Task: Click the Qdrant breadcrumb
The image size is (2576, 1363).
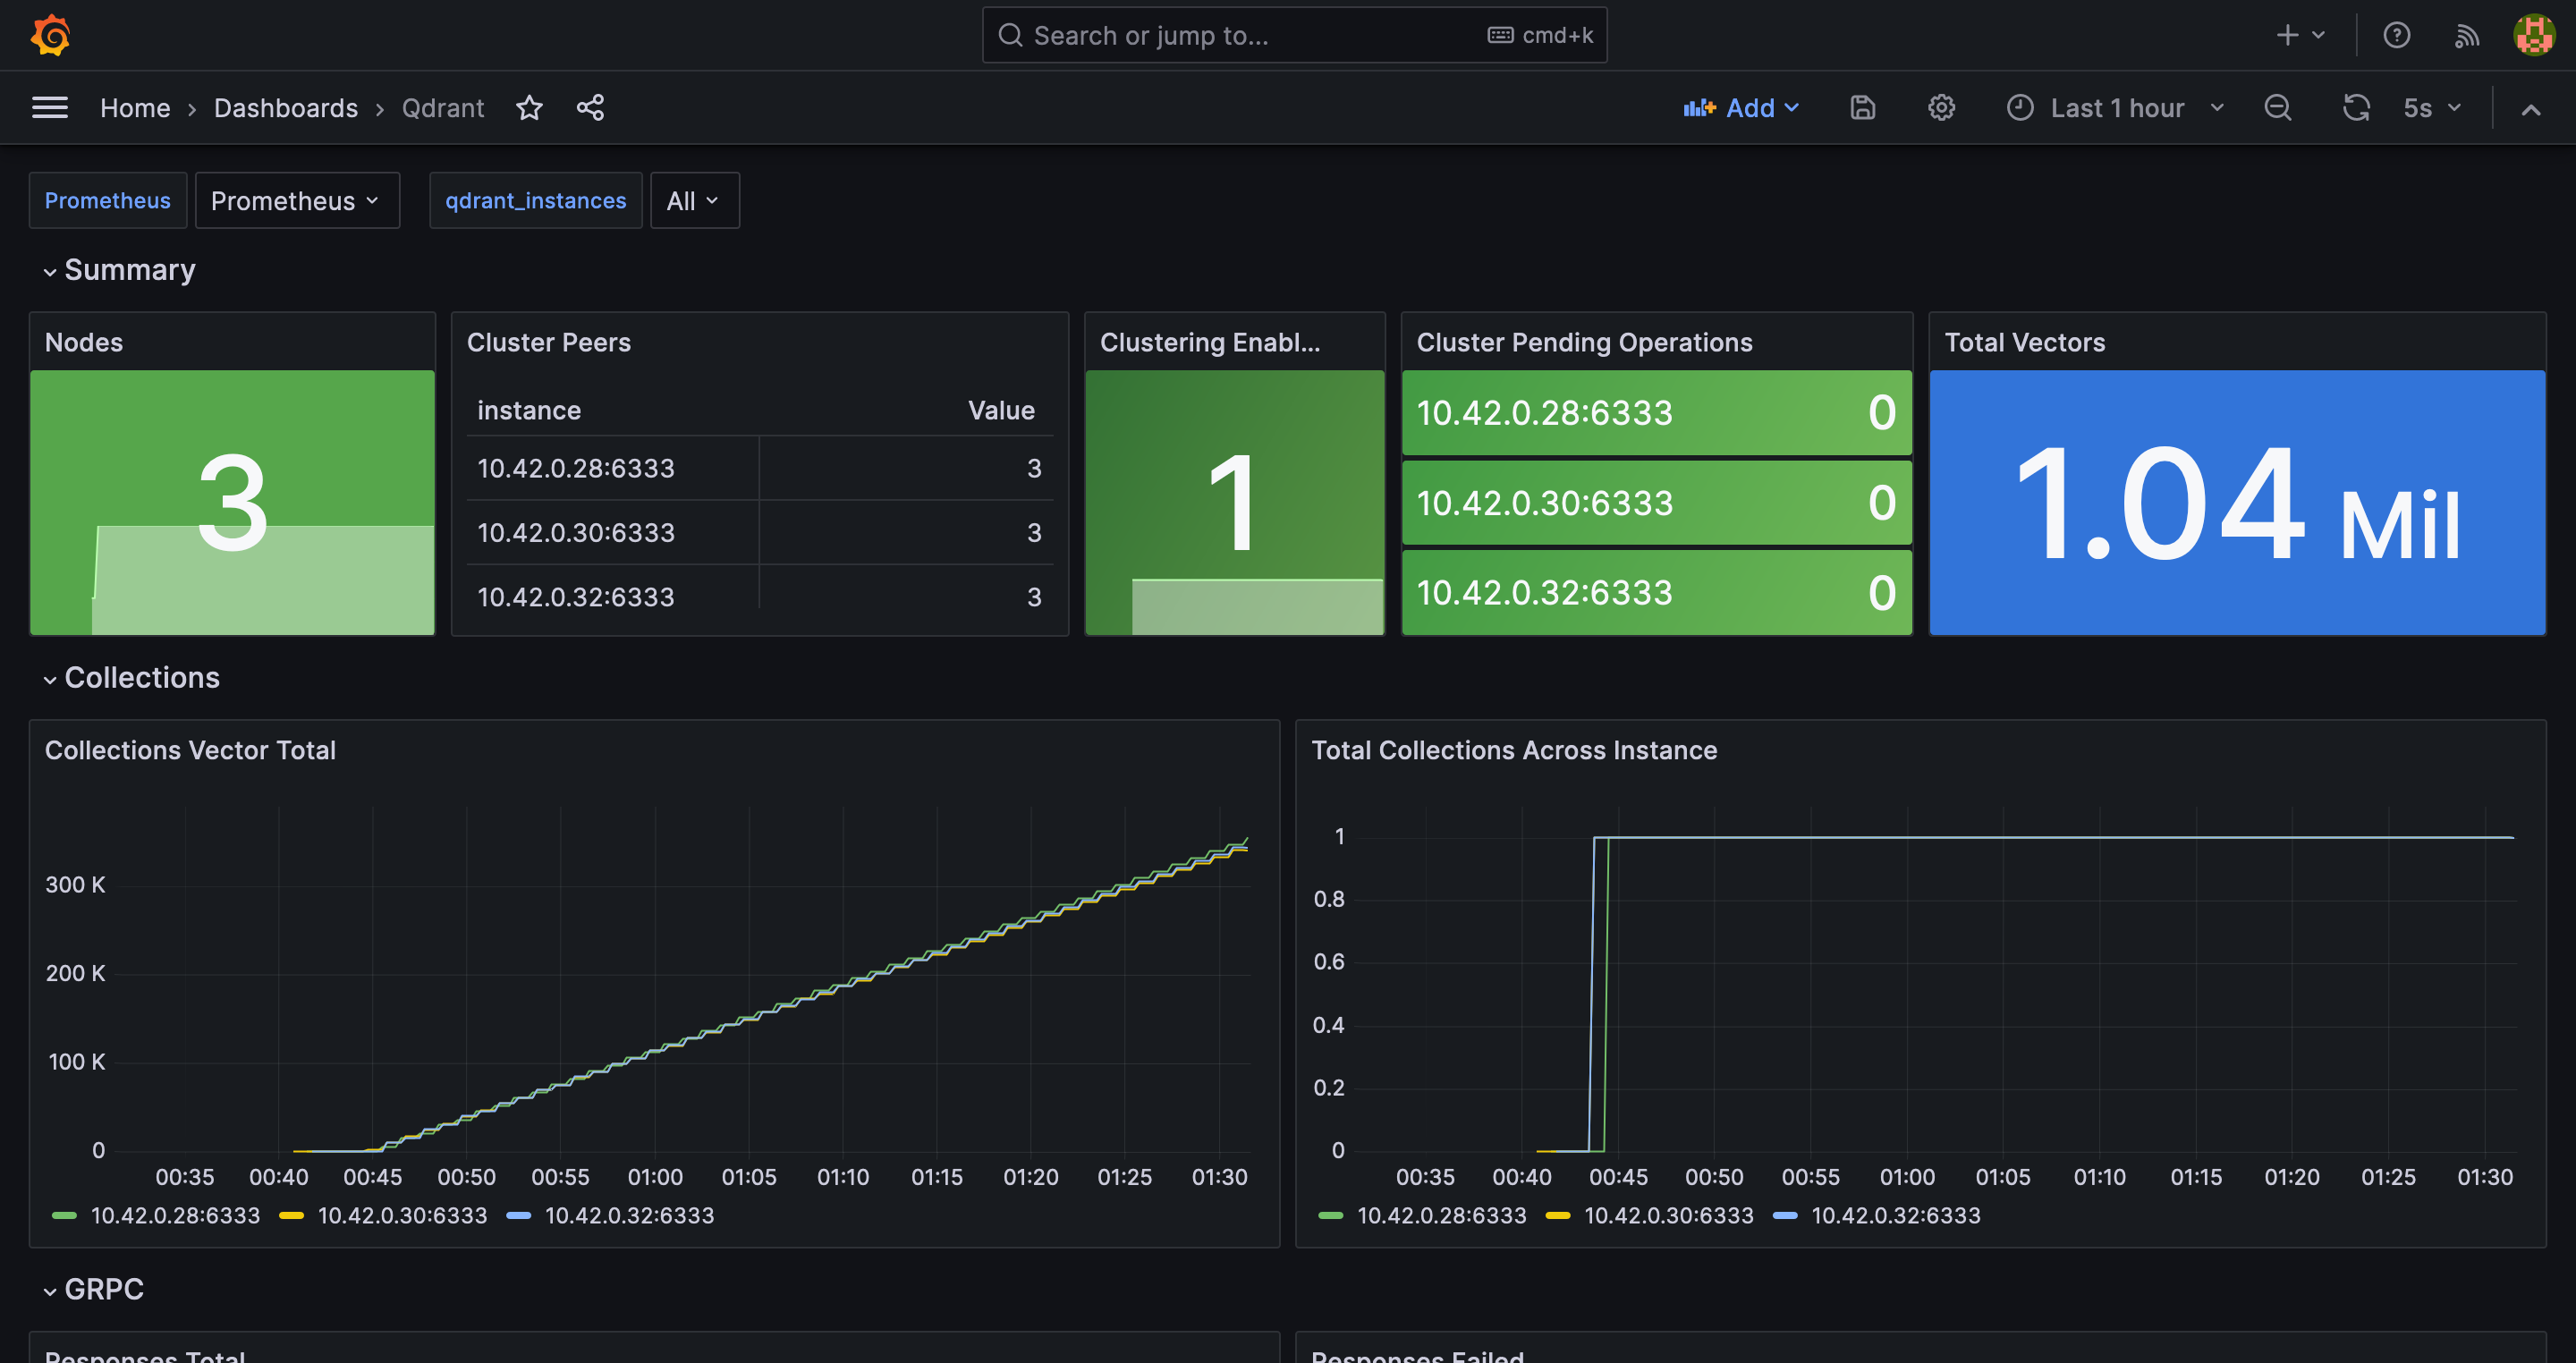Action: [x=443, y=108]
